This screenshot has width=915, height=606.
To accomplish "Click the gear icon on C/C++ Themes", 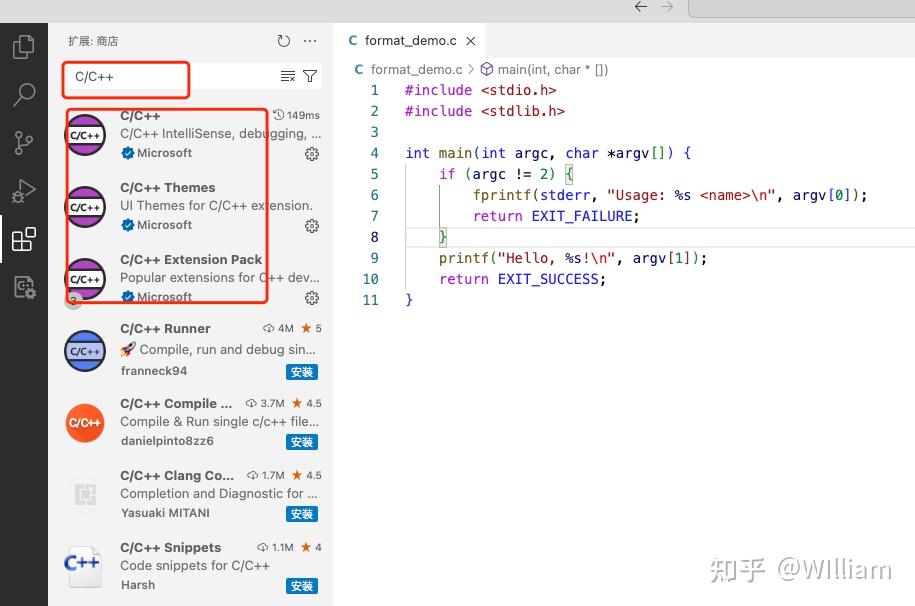I will (x=311, y=226).
